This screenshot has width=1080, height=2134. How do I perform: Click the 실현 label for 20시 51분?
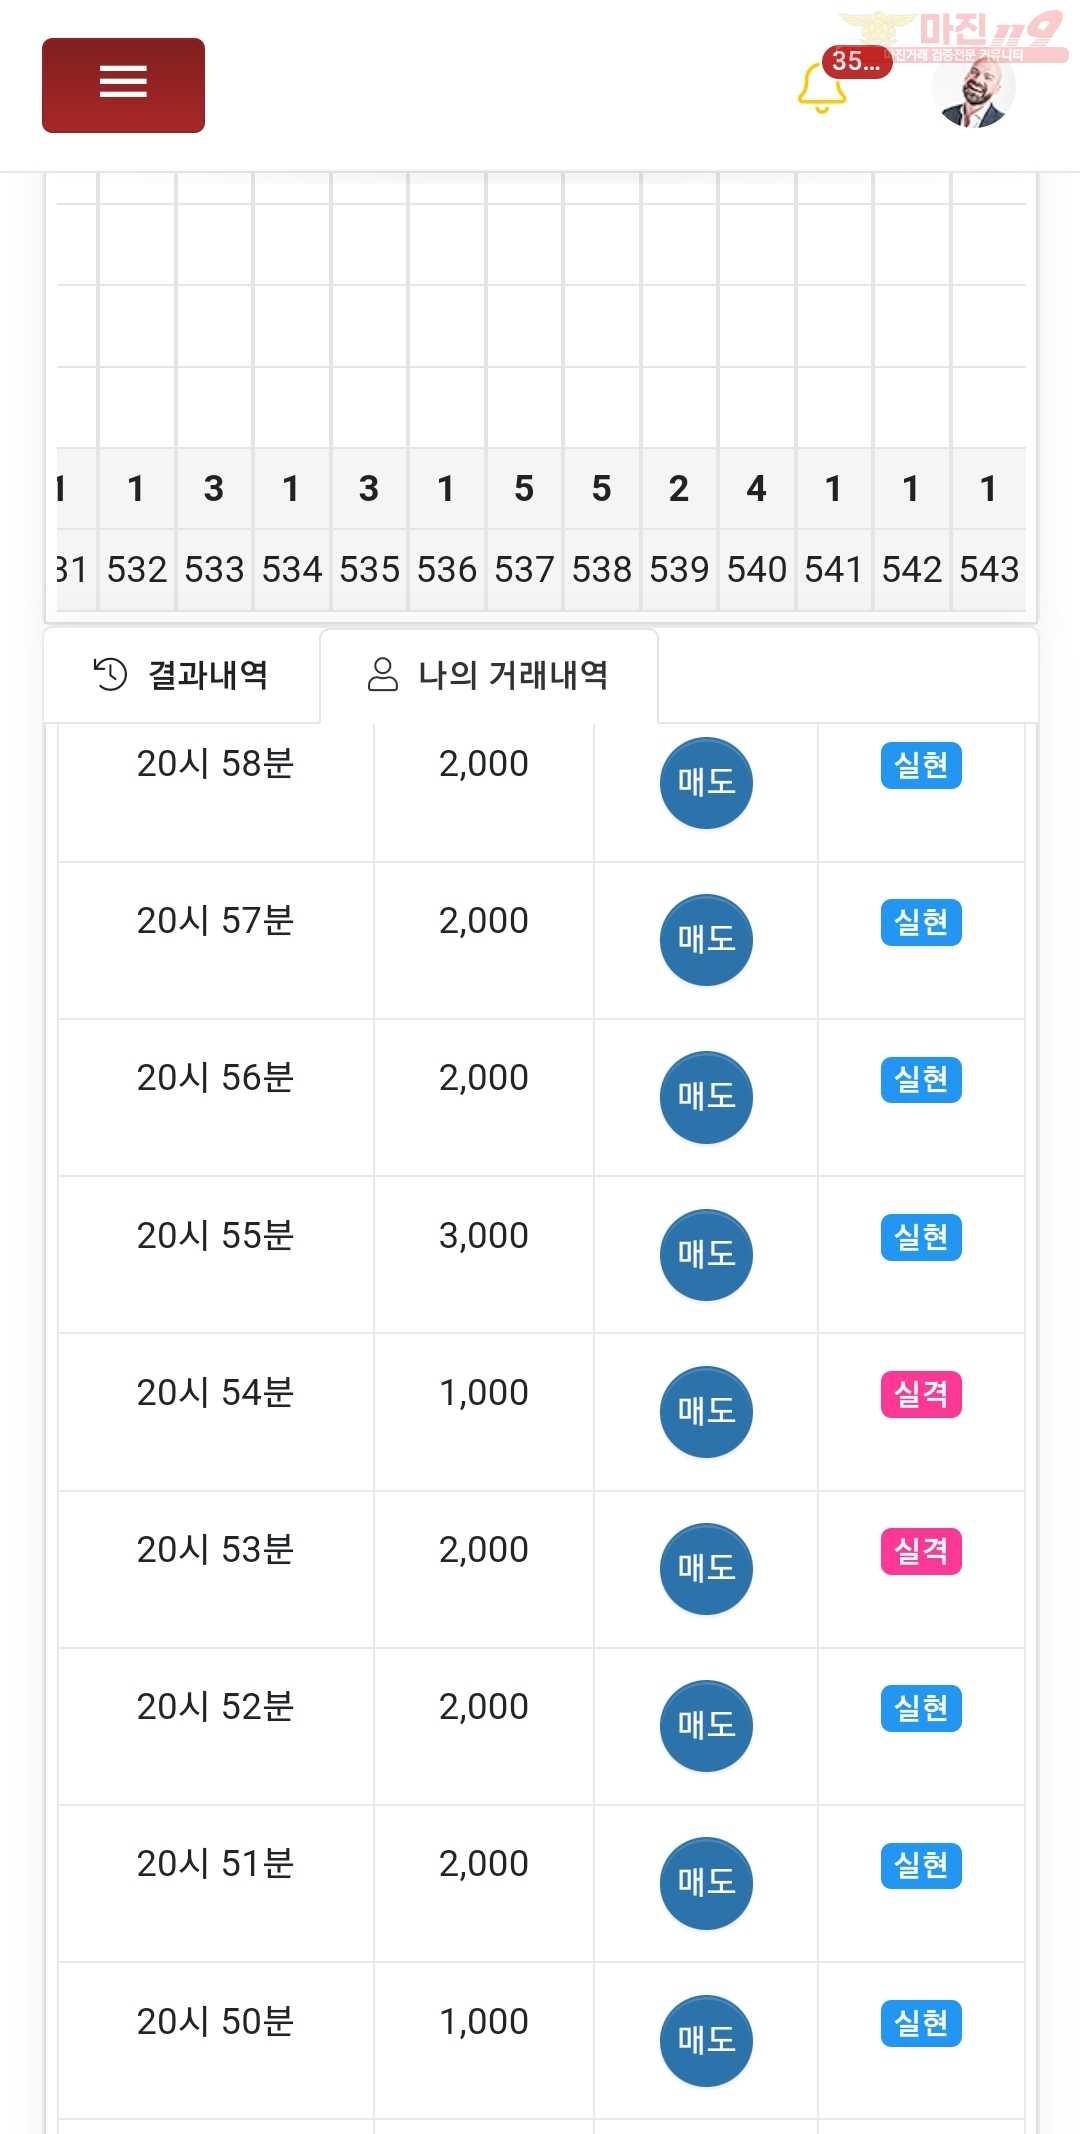921,1865
